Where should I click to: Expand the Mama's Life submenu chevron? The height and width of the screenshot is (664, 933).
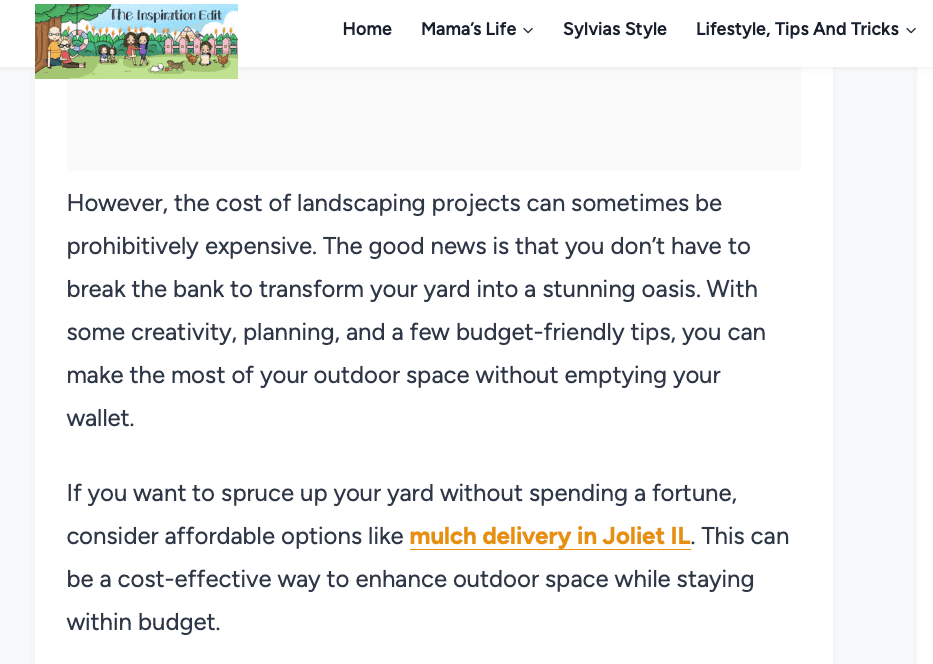pyautogui.click(x=528, y=30)
